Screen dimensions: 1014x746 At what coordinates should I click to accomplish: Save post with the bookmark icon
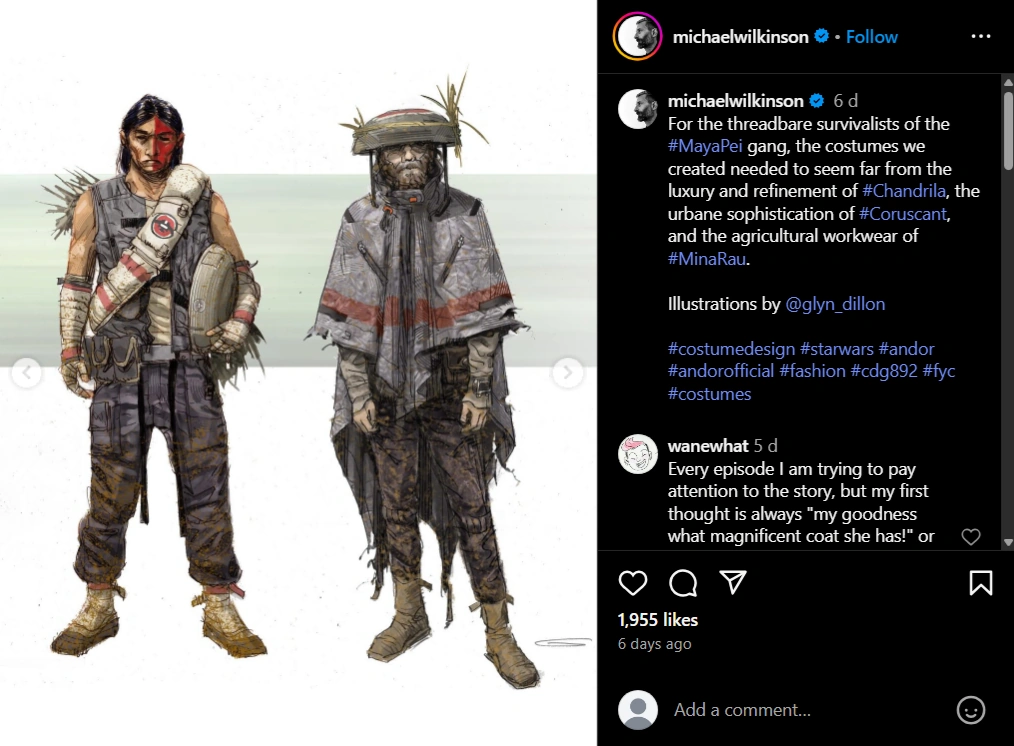(x=980, y=582)
